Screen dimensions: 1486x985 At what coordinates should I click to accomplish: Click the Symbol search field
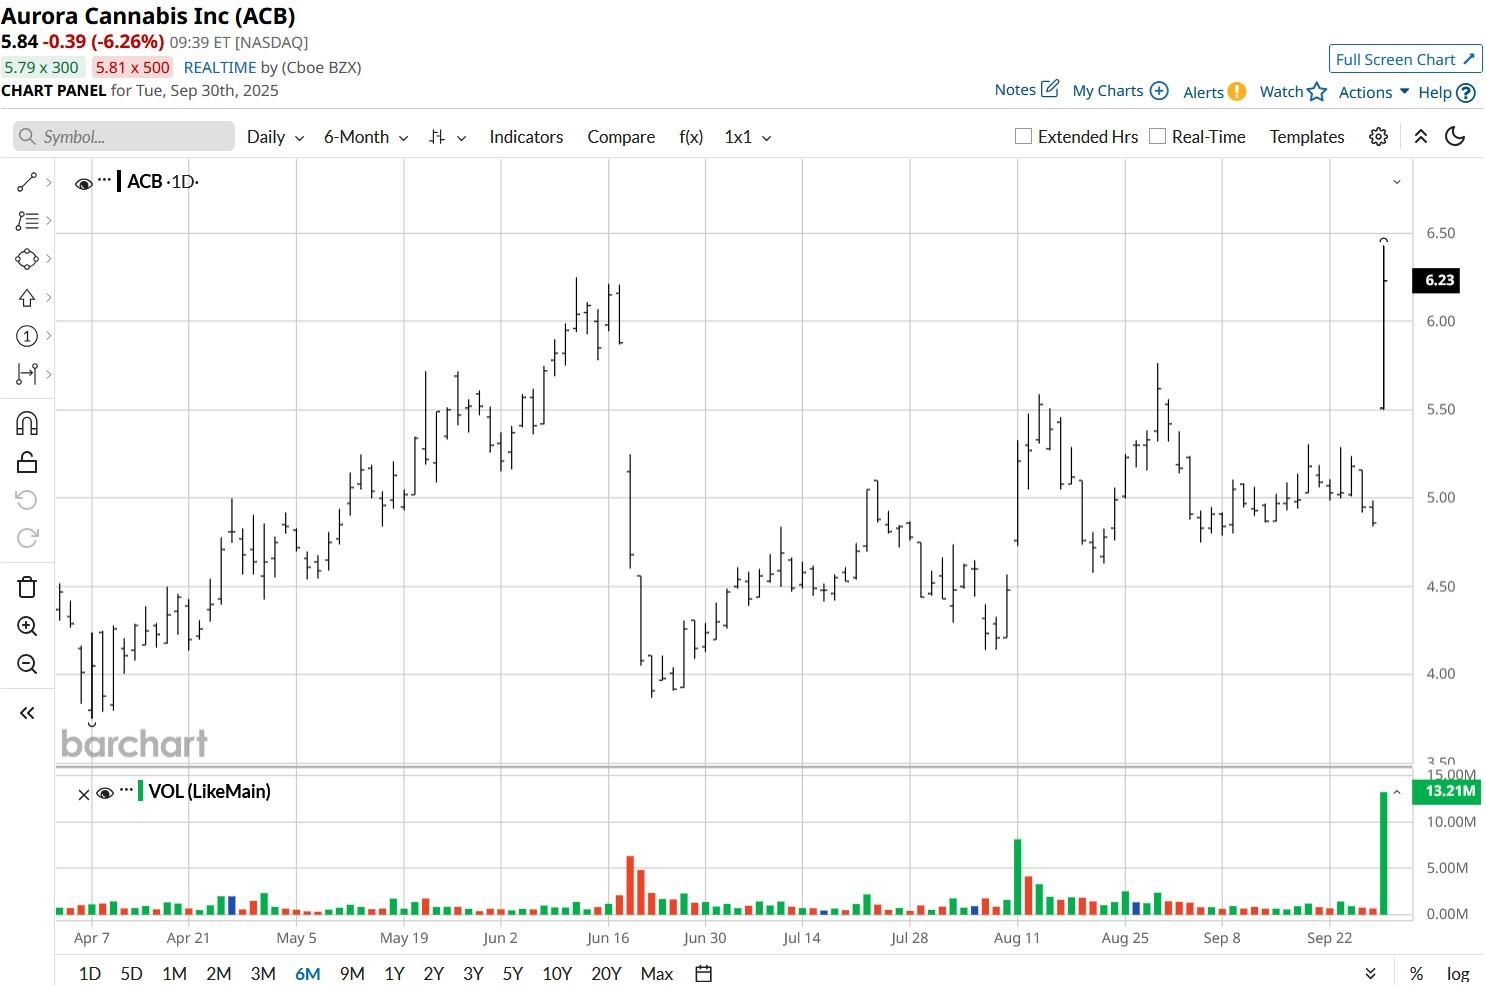tap(124, 137)
